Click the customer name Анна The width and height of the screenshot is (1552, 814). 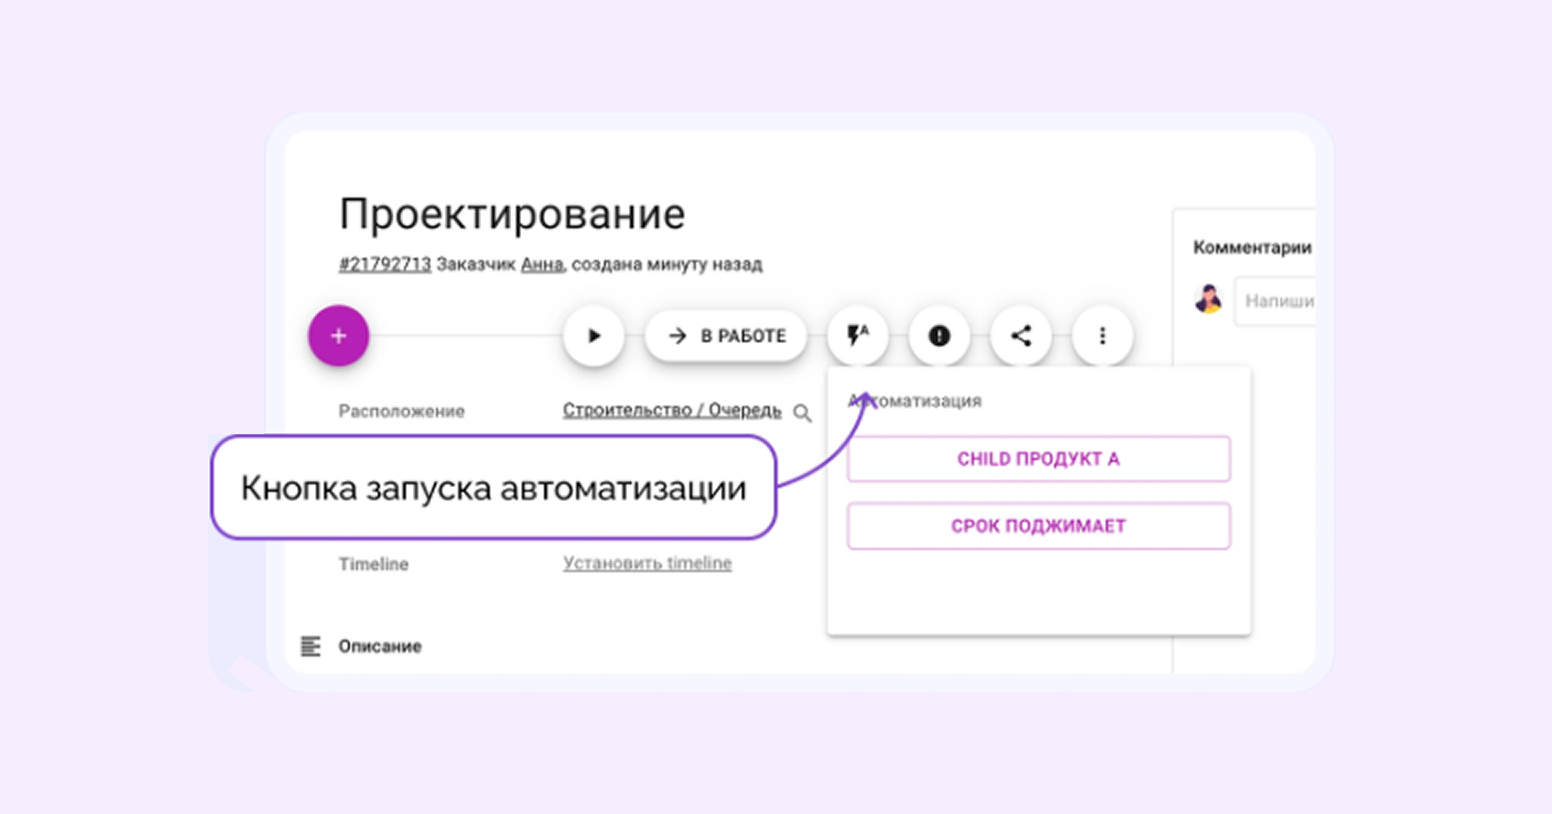pyautogui.click(x=541, y=264)
